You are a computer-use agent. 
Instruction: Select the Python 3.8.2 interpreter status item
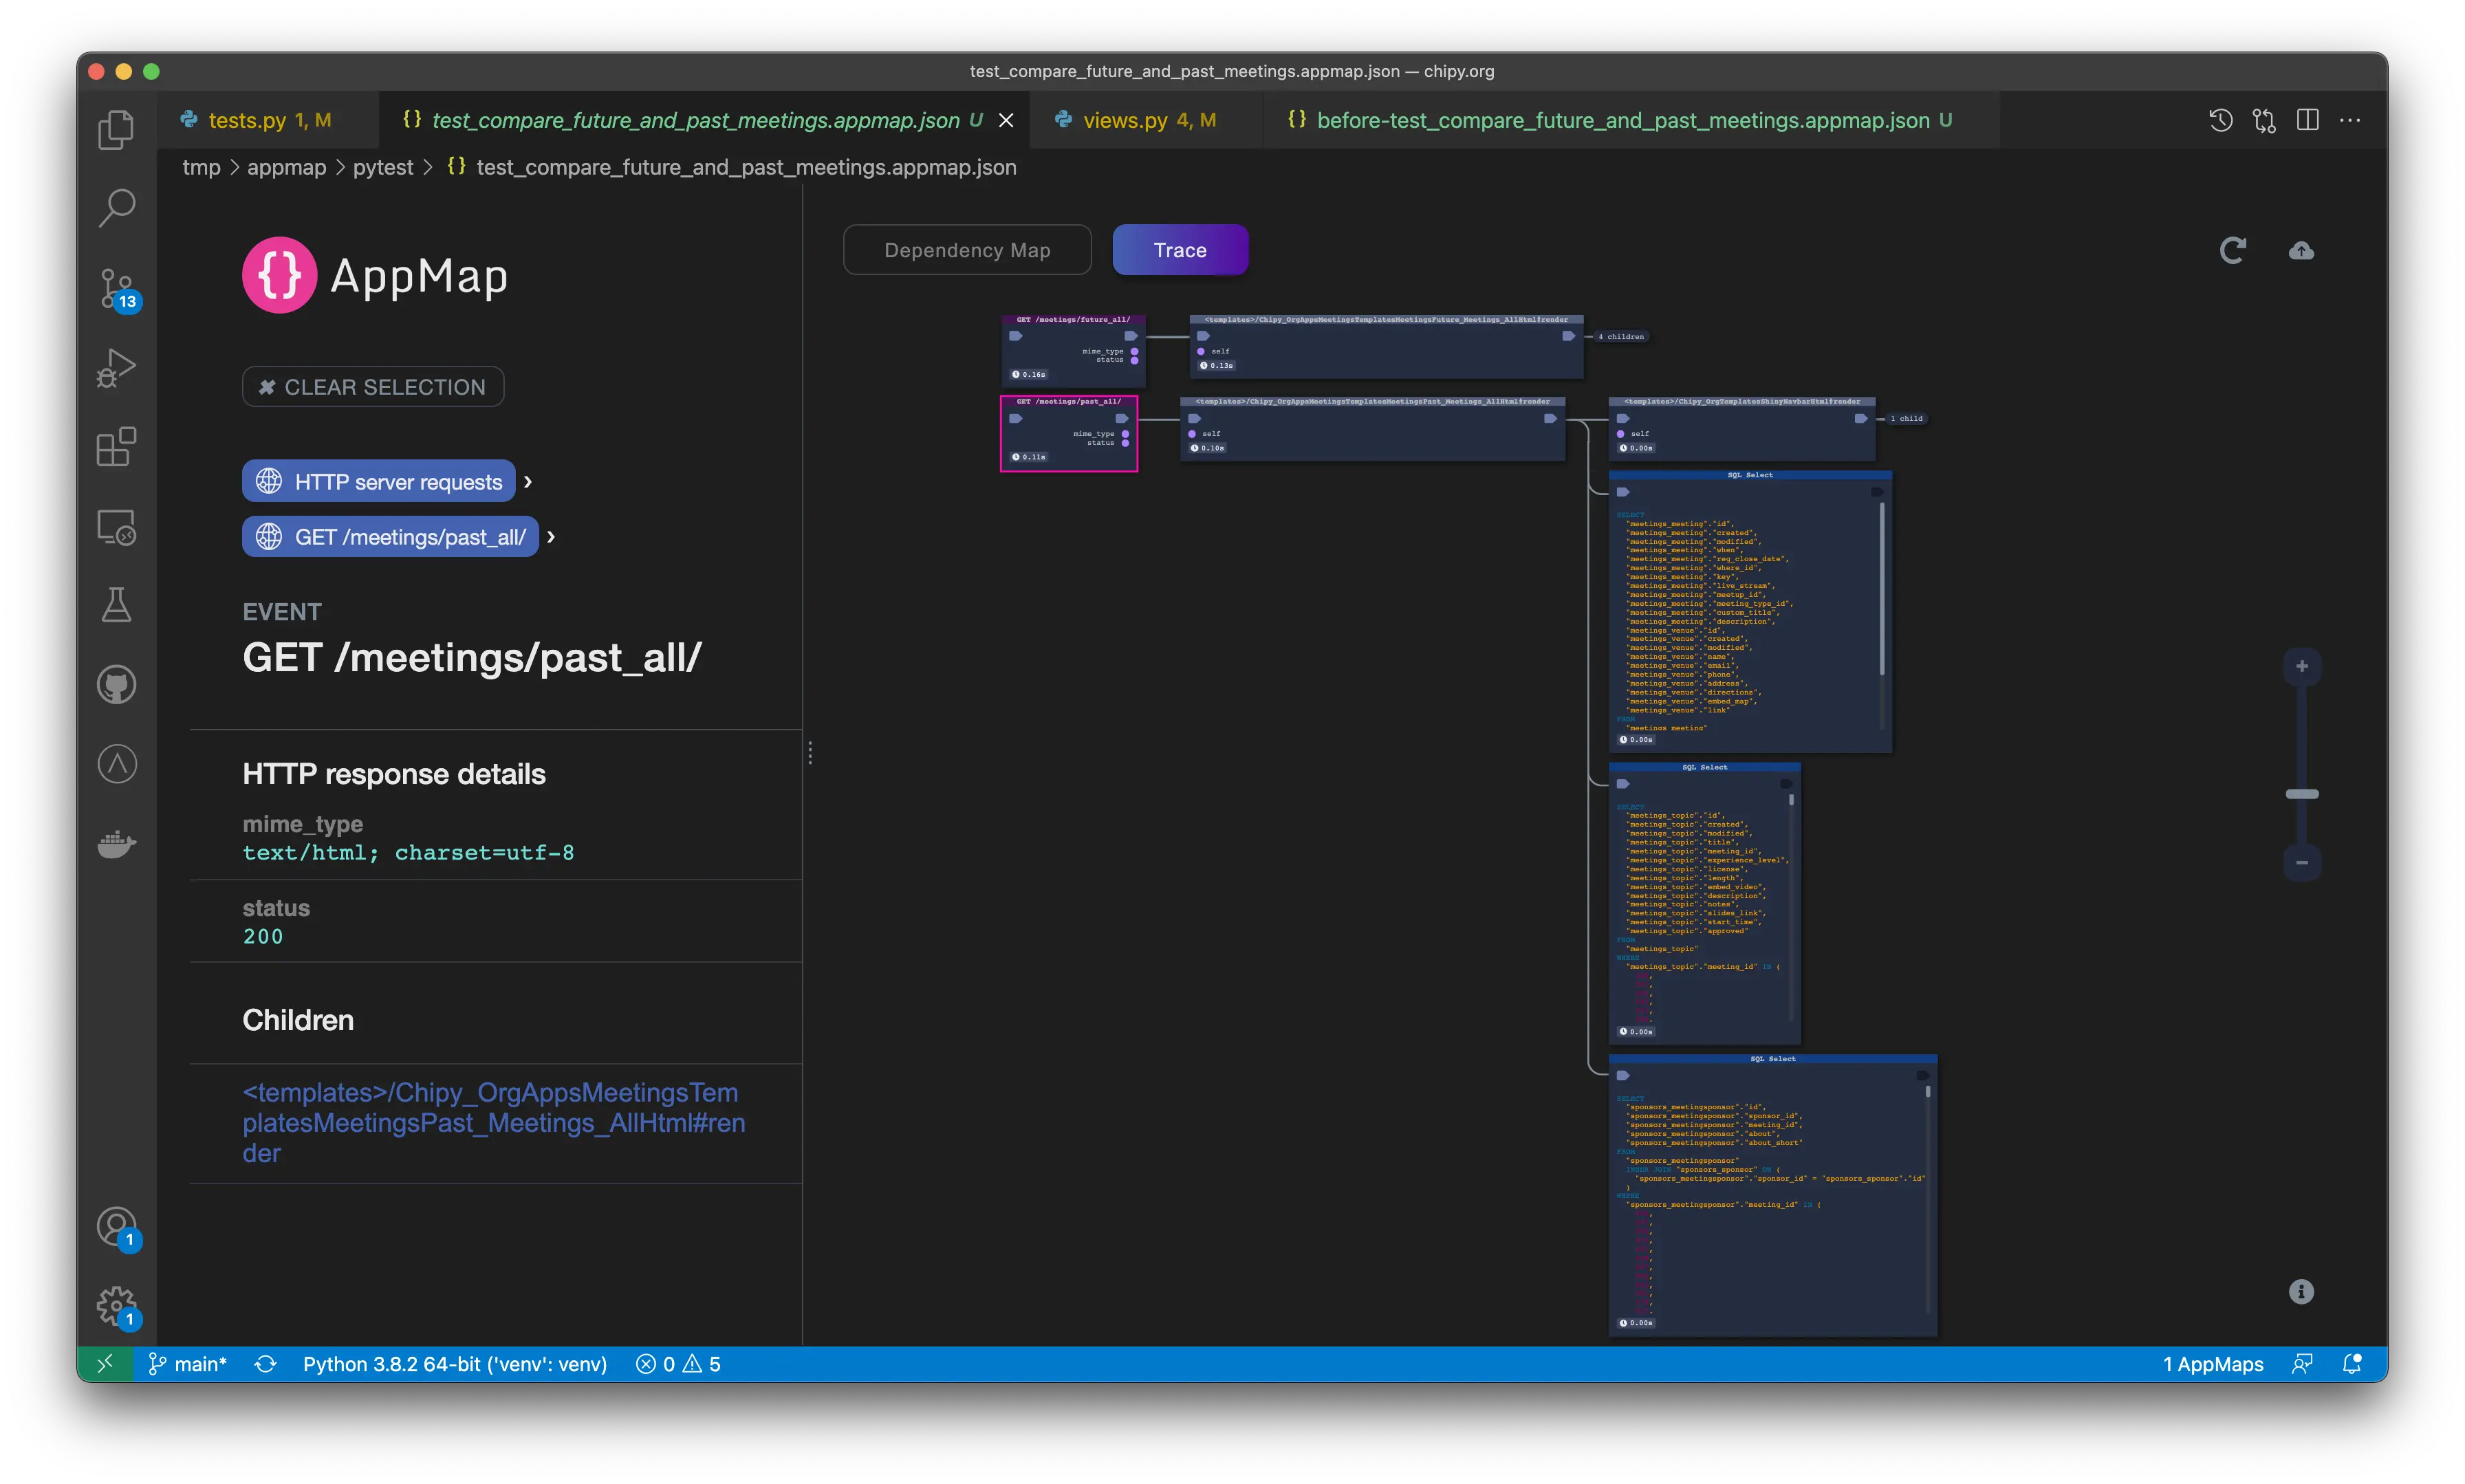coord(455,1364)
